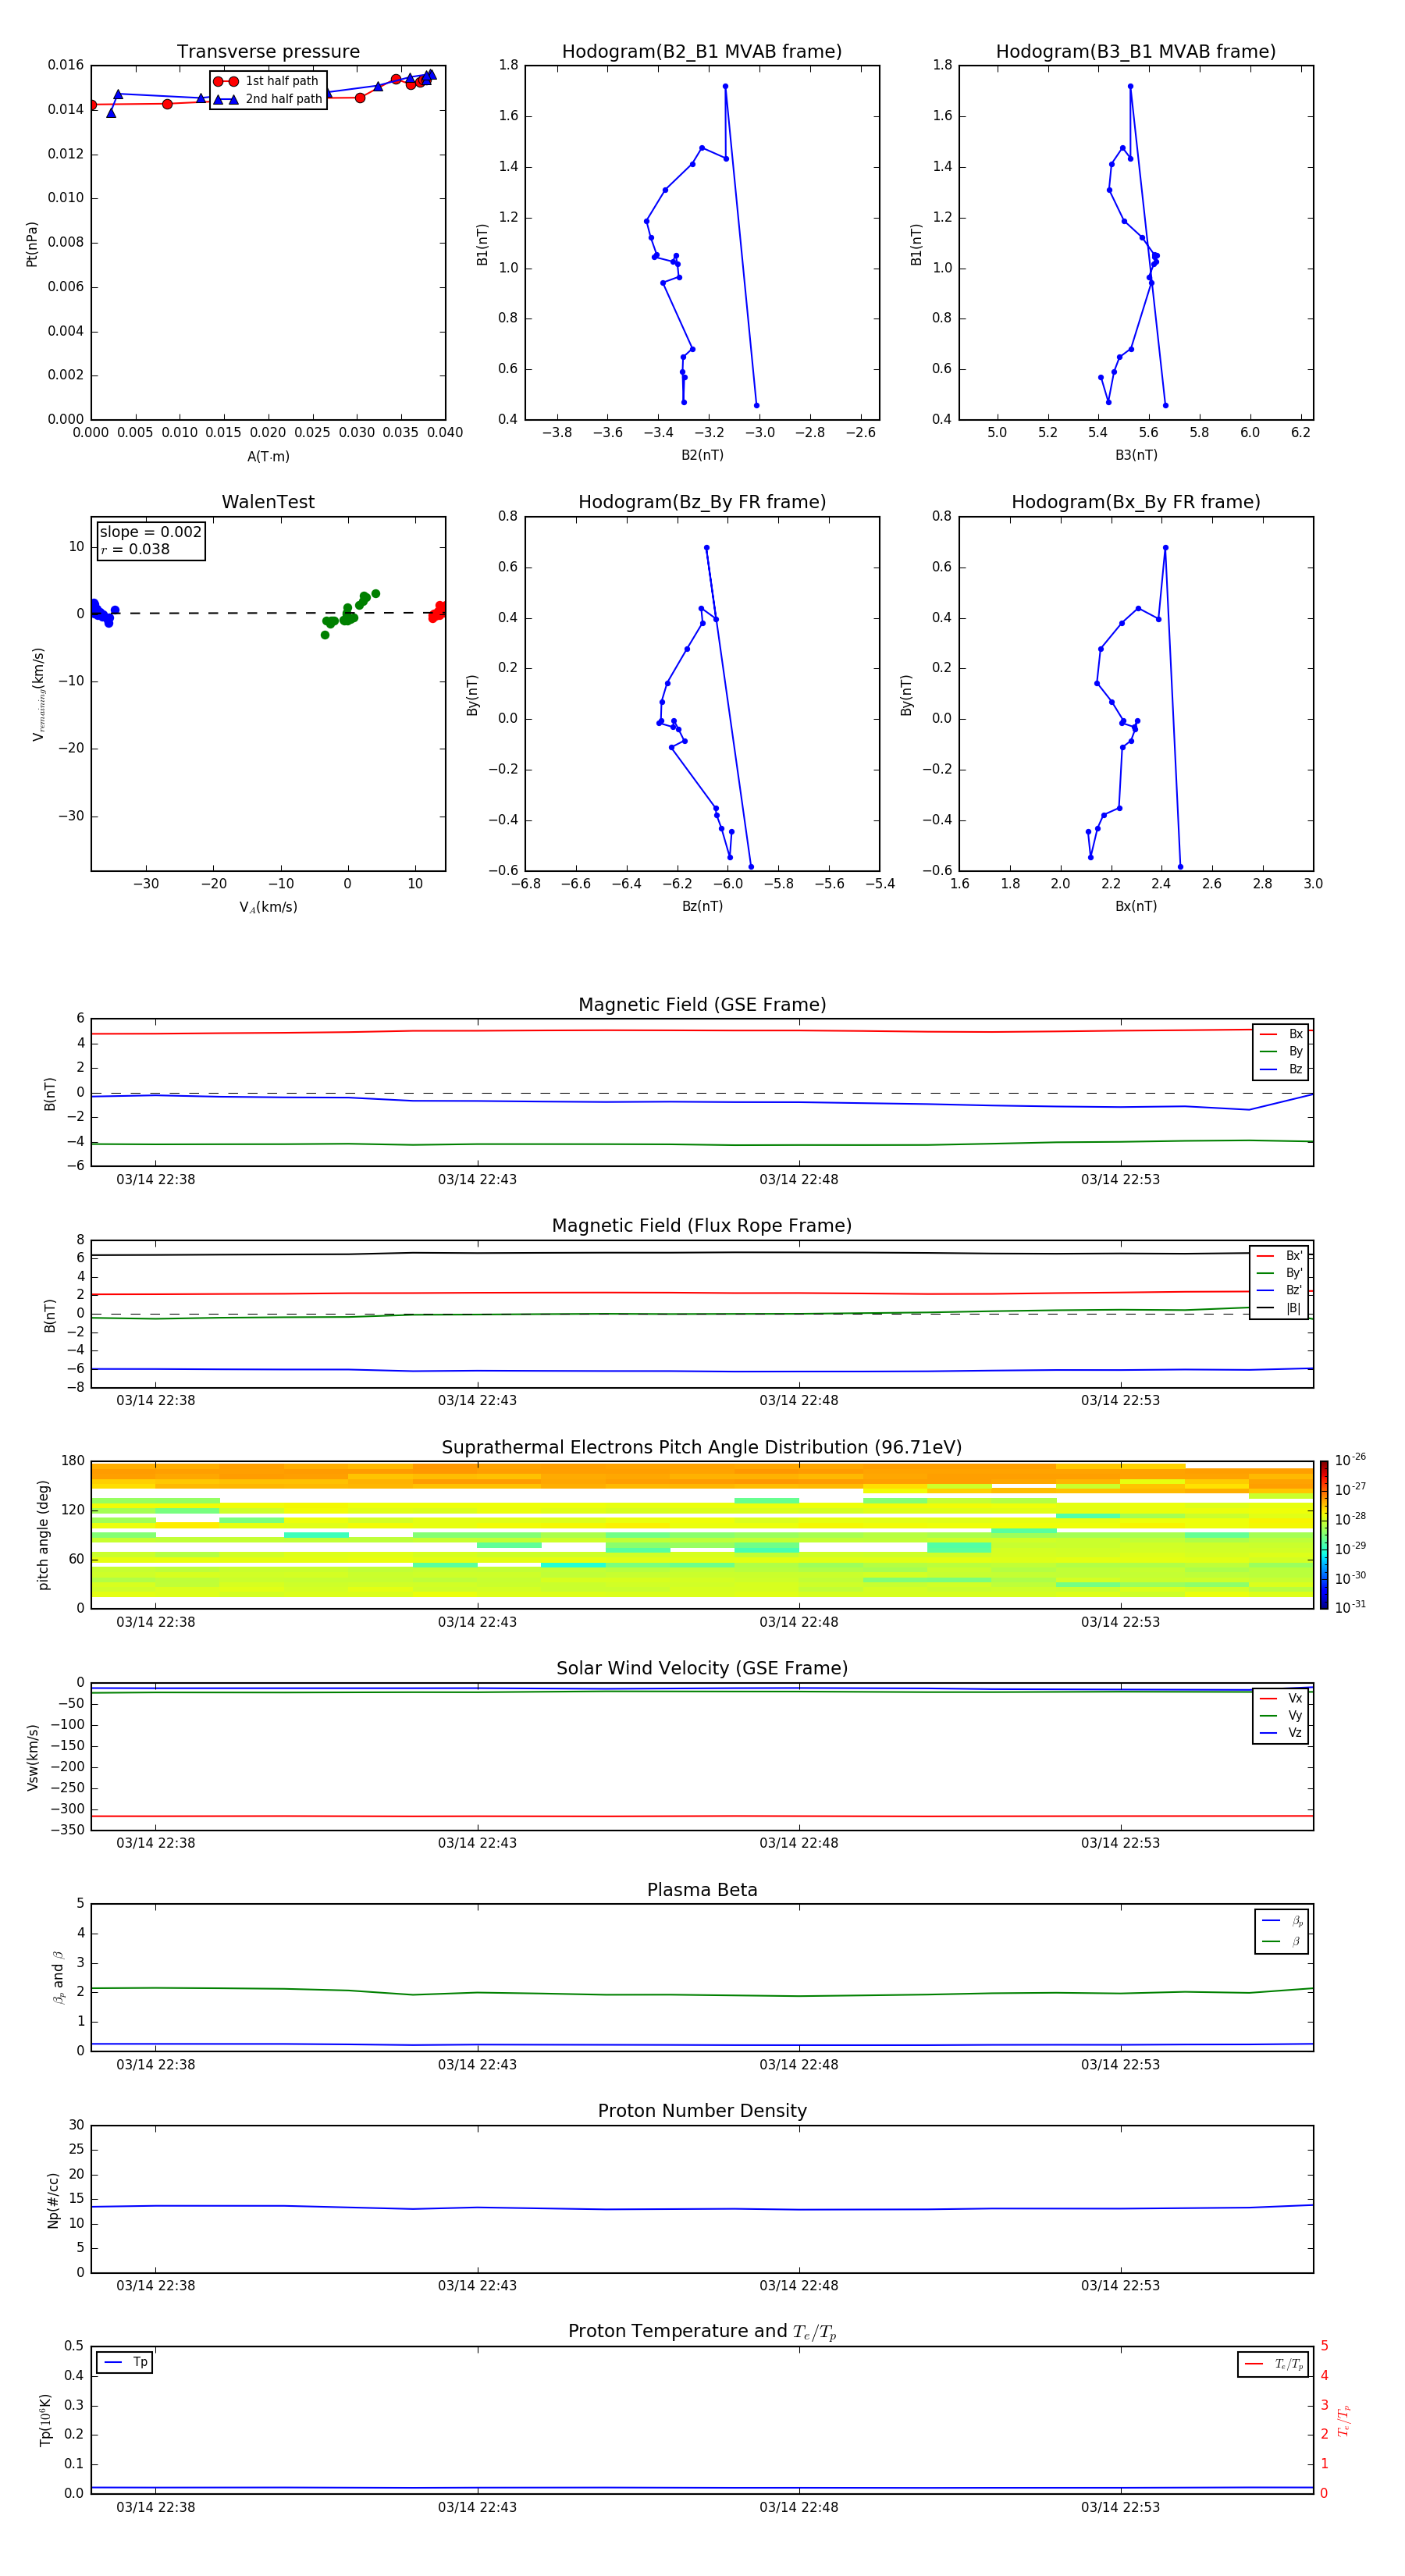Click the 10^-26 color bar tick label
Viewport: 1405px width, 2576px height.
tap(1350, 1460)
